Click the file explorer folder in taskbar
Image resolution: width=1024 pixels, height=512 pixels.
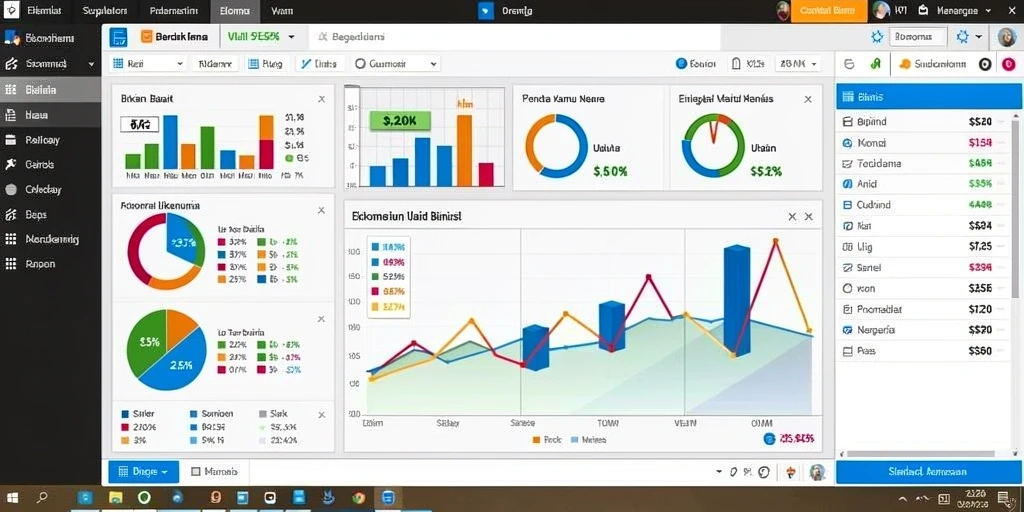[x=116, y=498]
